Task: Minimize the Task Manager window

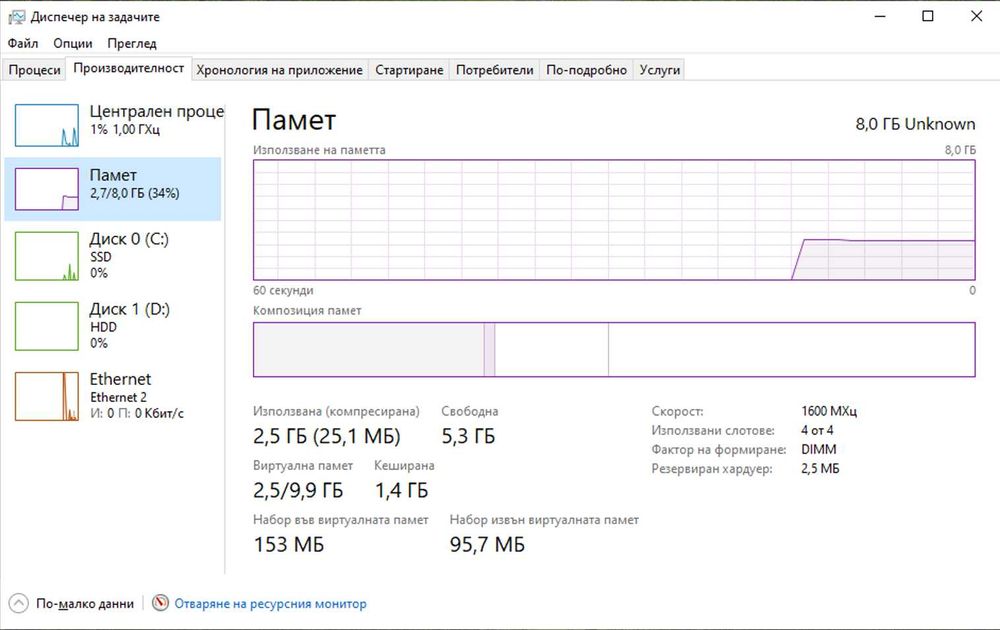Action: pyautogui.click(x=880, y=17)
